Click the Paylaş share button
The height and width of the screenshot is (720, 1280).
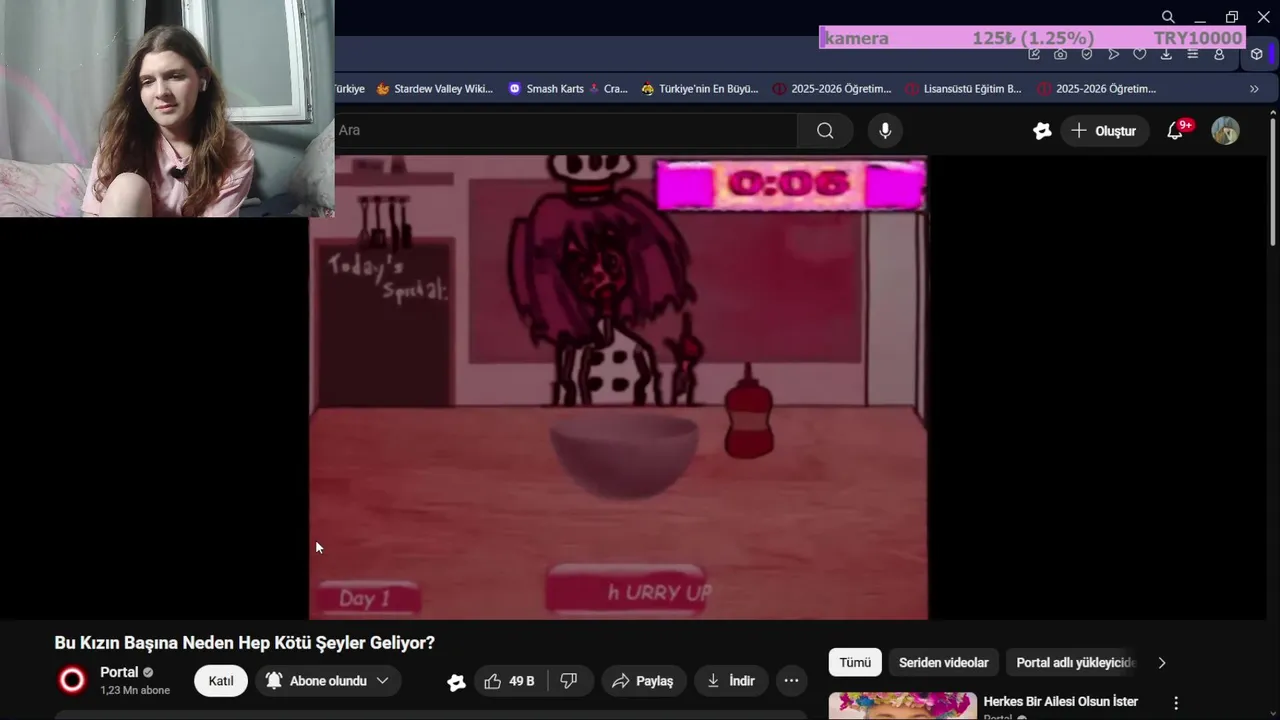pos(644,681)
